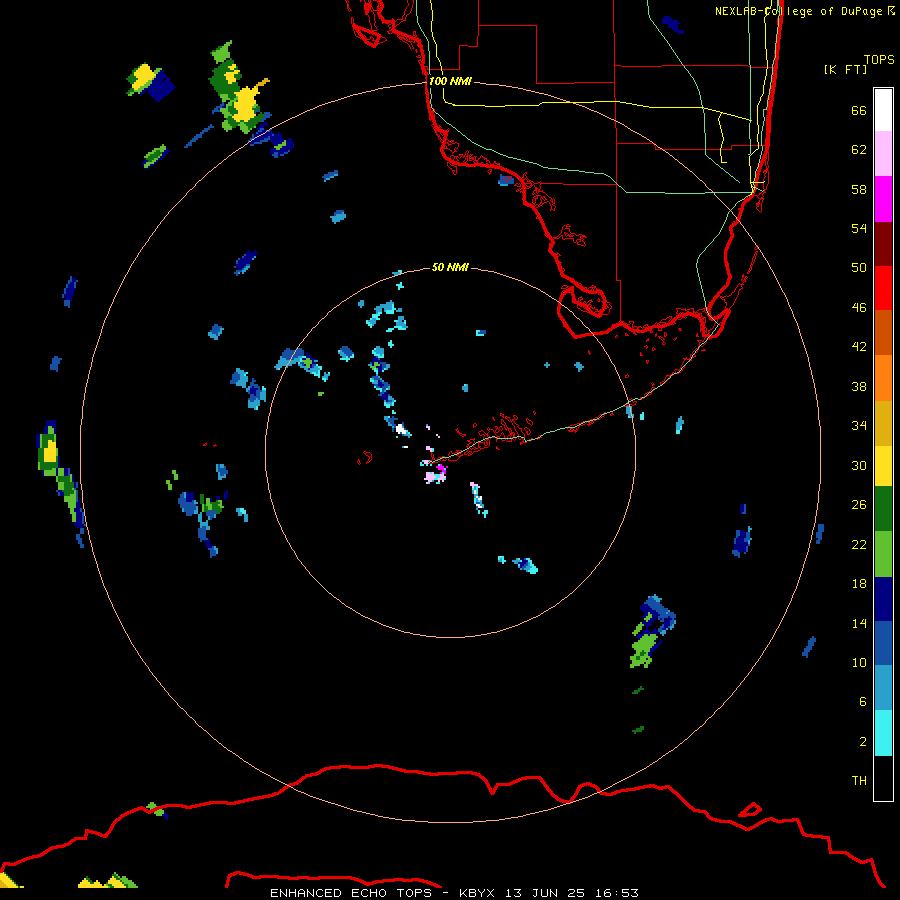This screenshot has height=900, width=900.
Task: Pick the light green legend swatch
Action: pyautogui.click(x=883, y=554)
